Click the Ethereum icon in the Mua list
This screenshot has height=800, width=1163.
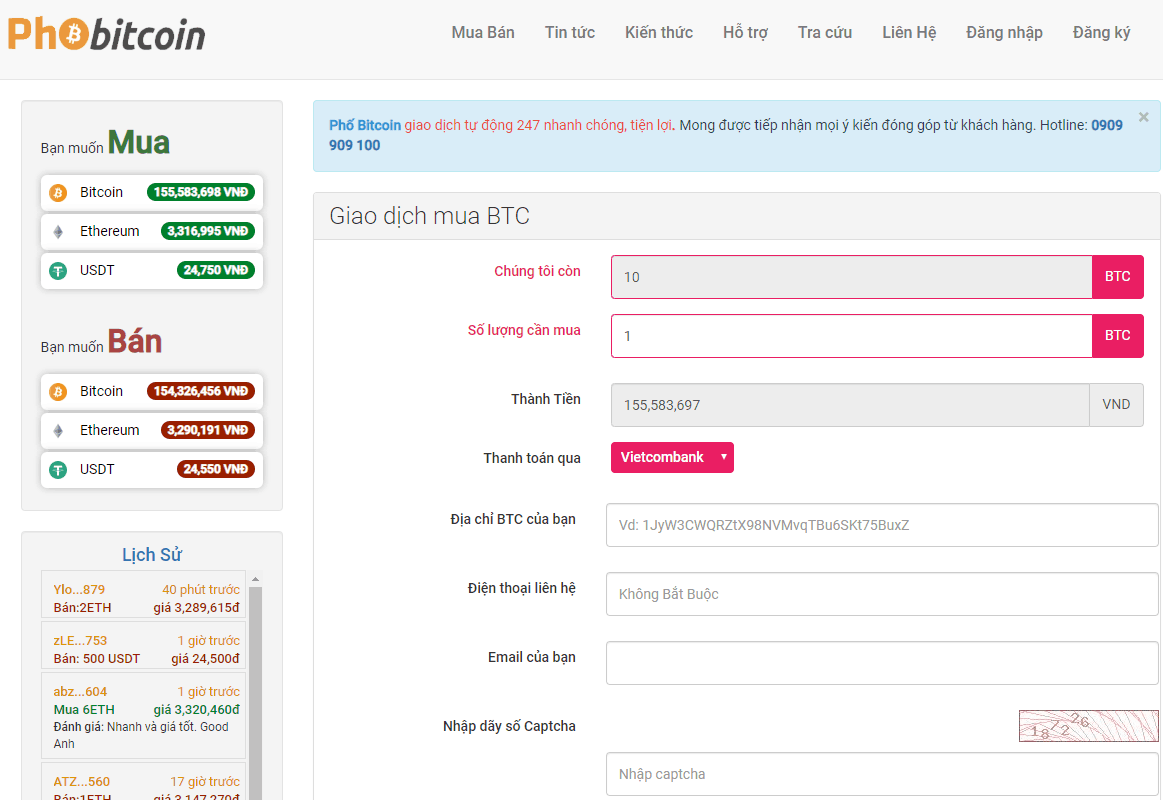(x=58, y=232)
